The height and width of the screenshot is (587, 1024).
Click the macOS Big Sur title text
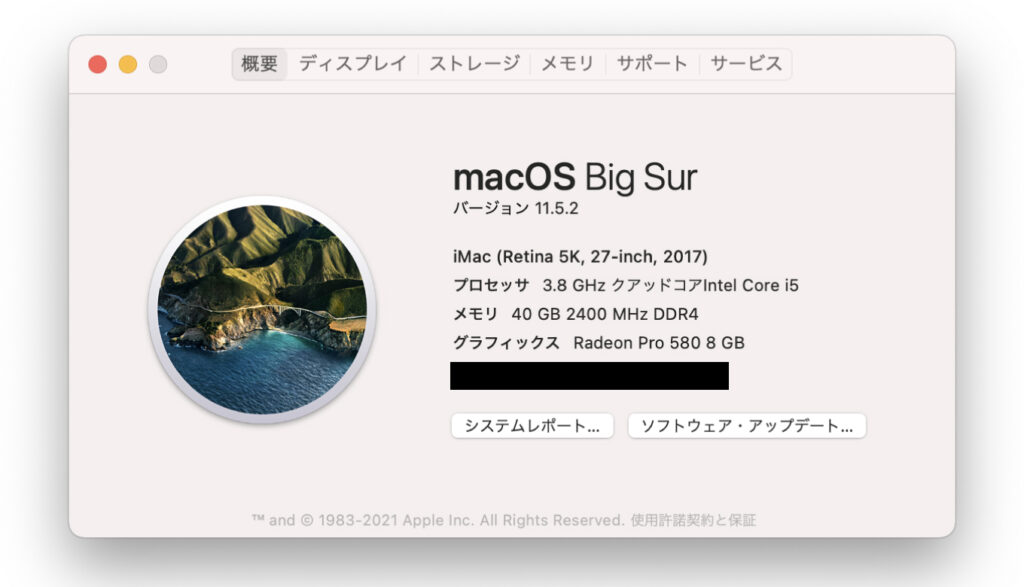click(x=575, y=177)
